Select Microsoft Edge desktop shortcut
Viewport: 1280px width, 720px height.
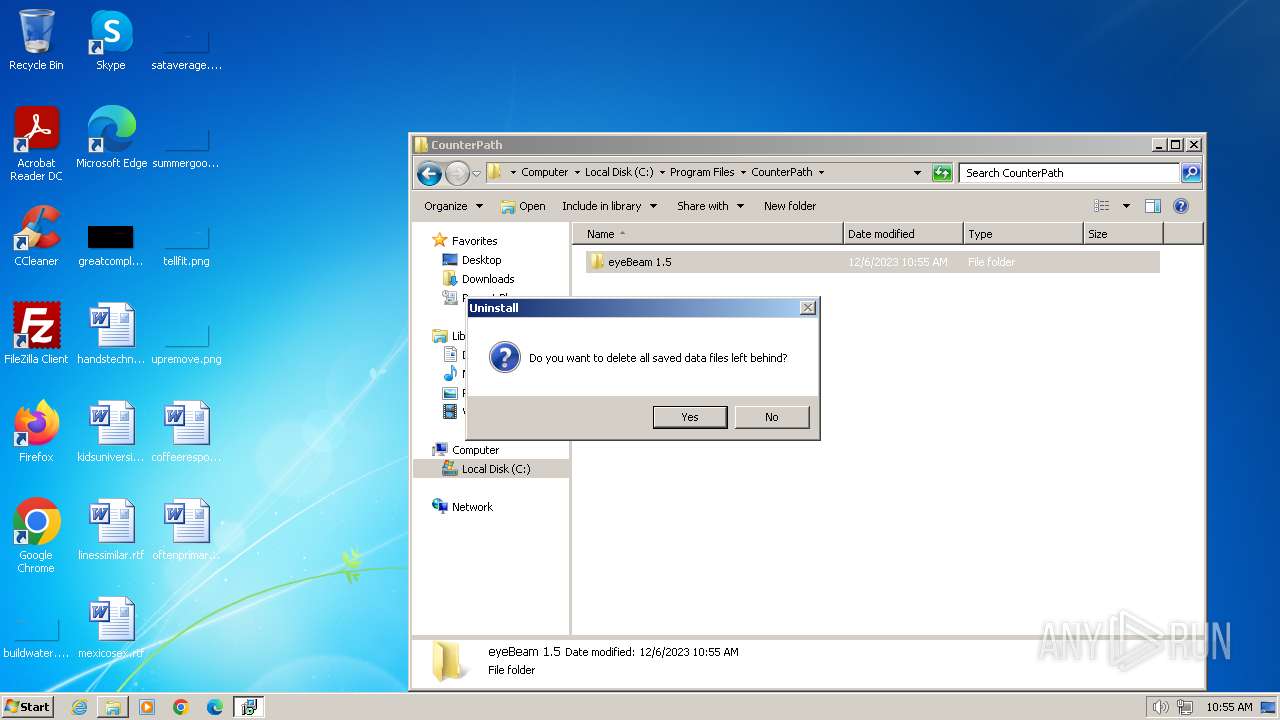tap(111, 138)
